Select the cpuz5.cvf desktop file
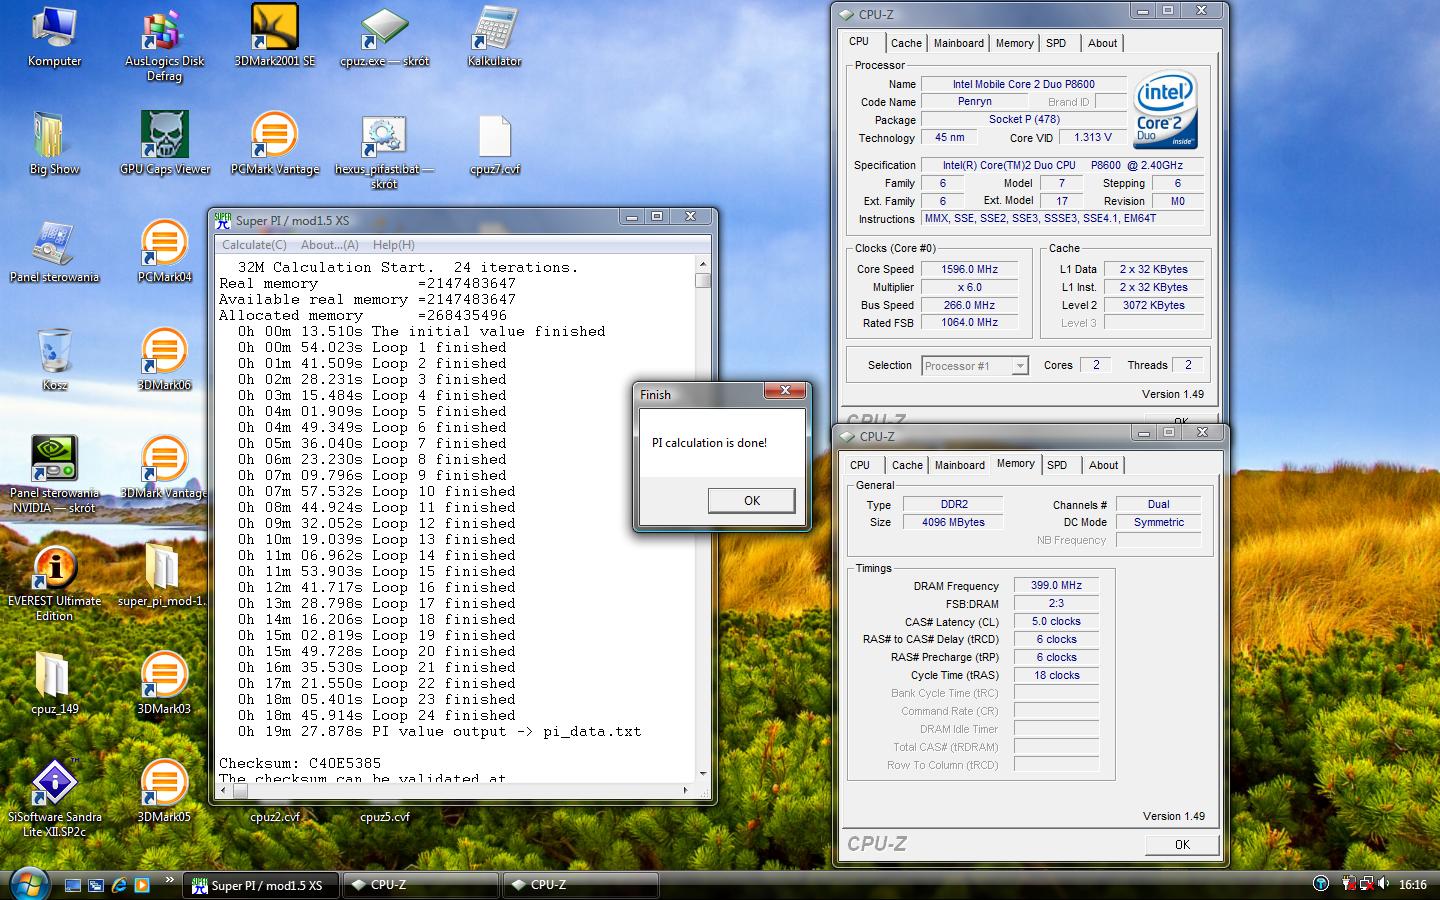The image size is (1440, 900). pos(385,817)
